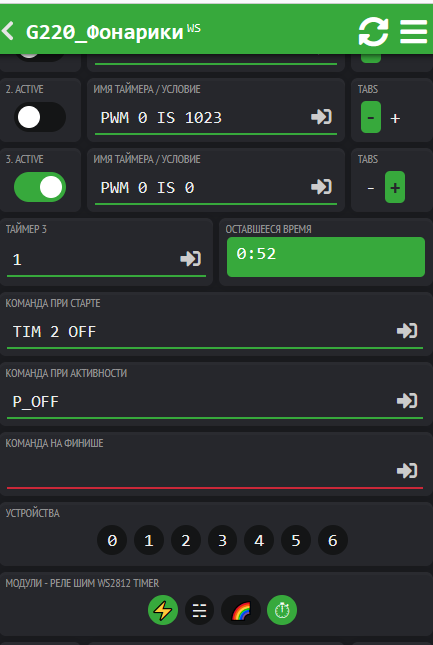
Task: Click the refresh sync icon in header
Action: tap(373, 32)
